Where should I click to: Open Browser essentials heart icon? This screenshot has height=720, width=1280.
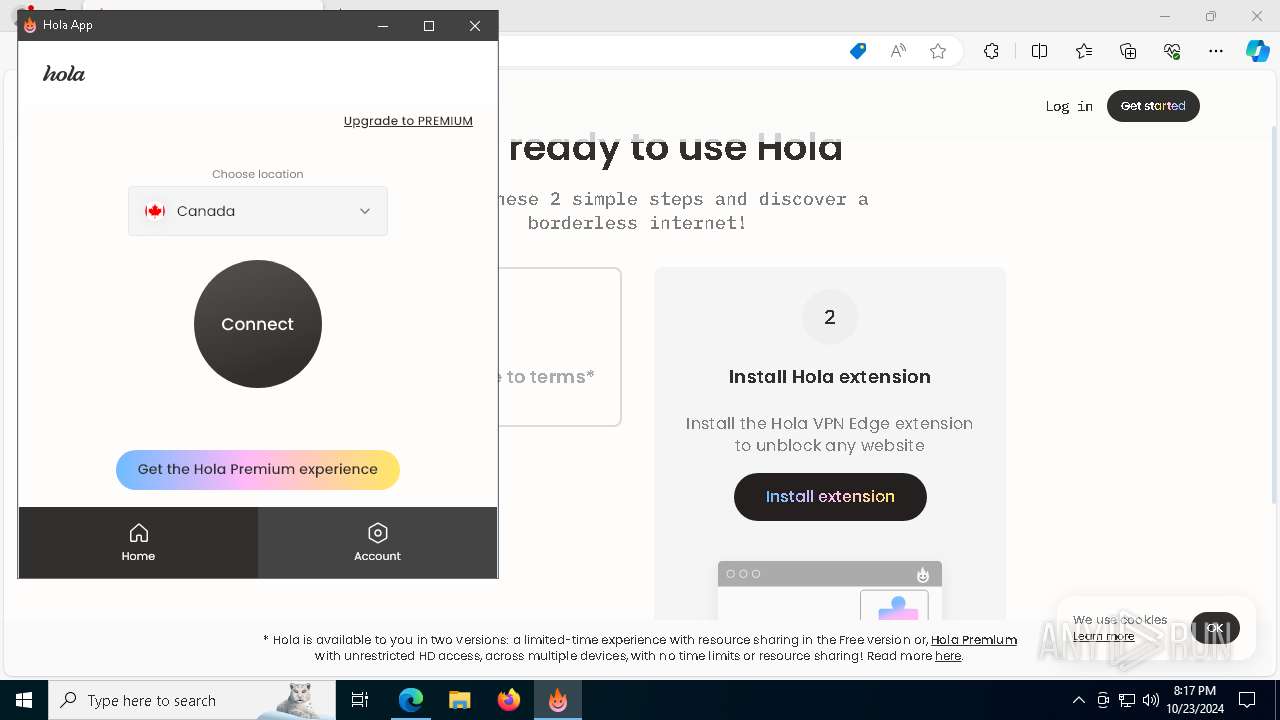[x=1172, y=51]
